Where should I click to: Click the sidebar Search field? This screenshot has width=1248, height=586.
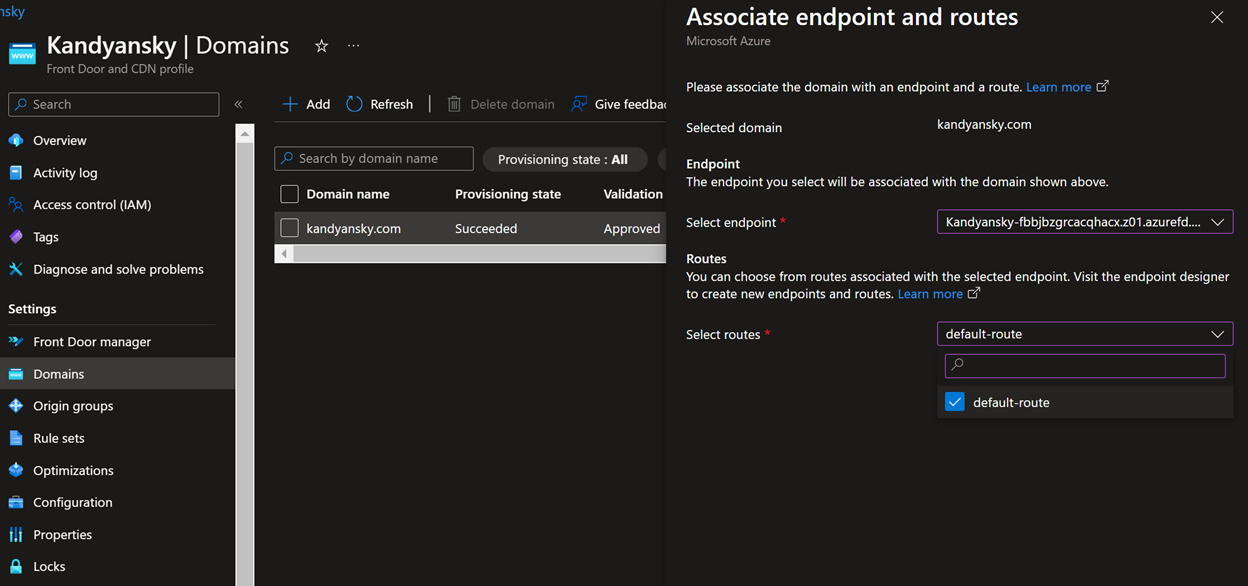coord(114,104)
